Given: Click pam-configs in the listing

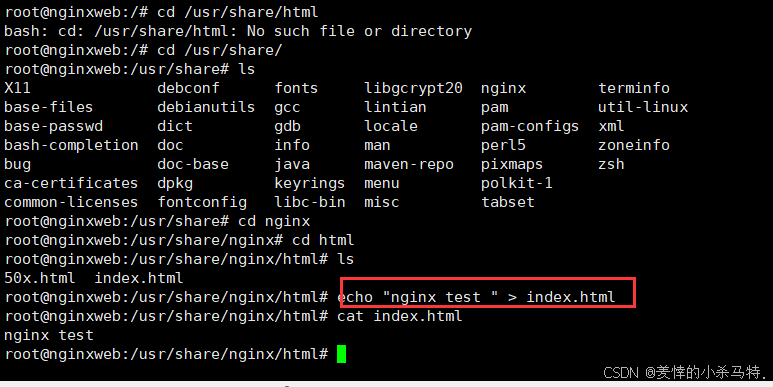Looking at the screenshot, I should 530,126.
